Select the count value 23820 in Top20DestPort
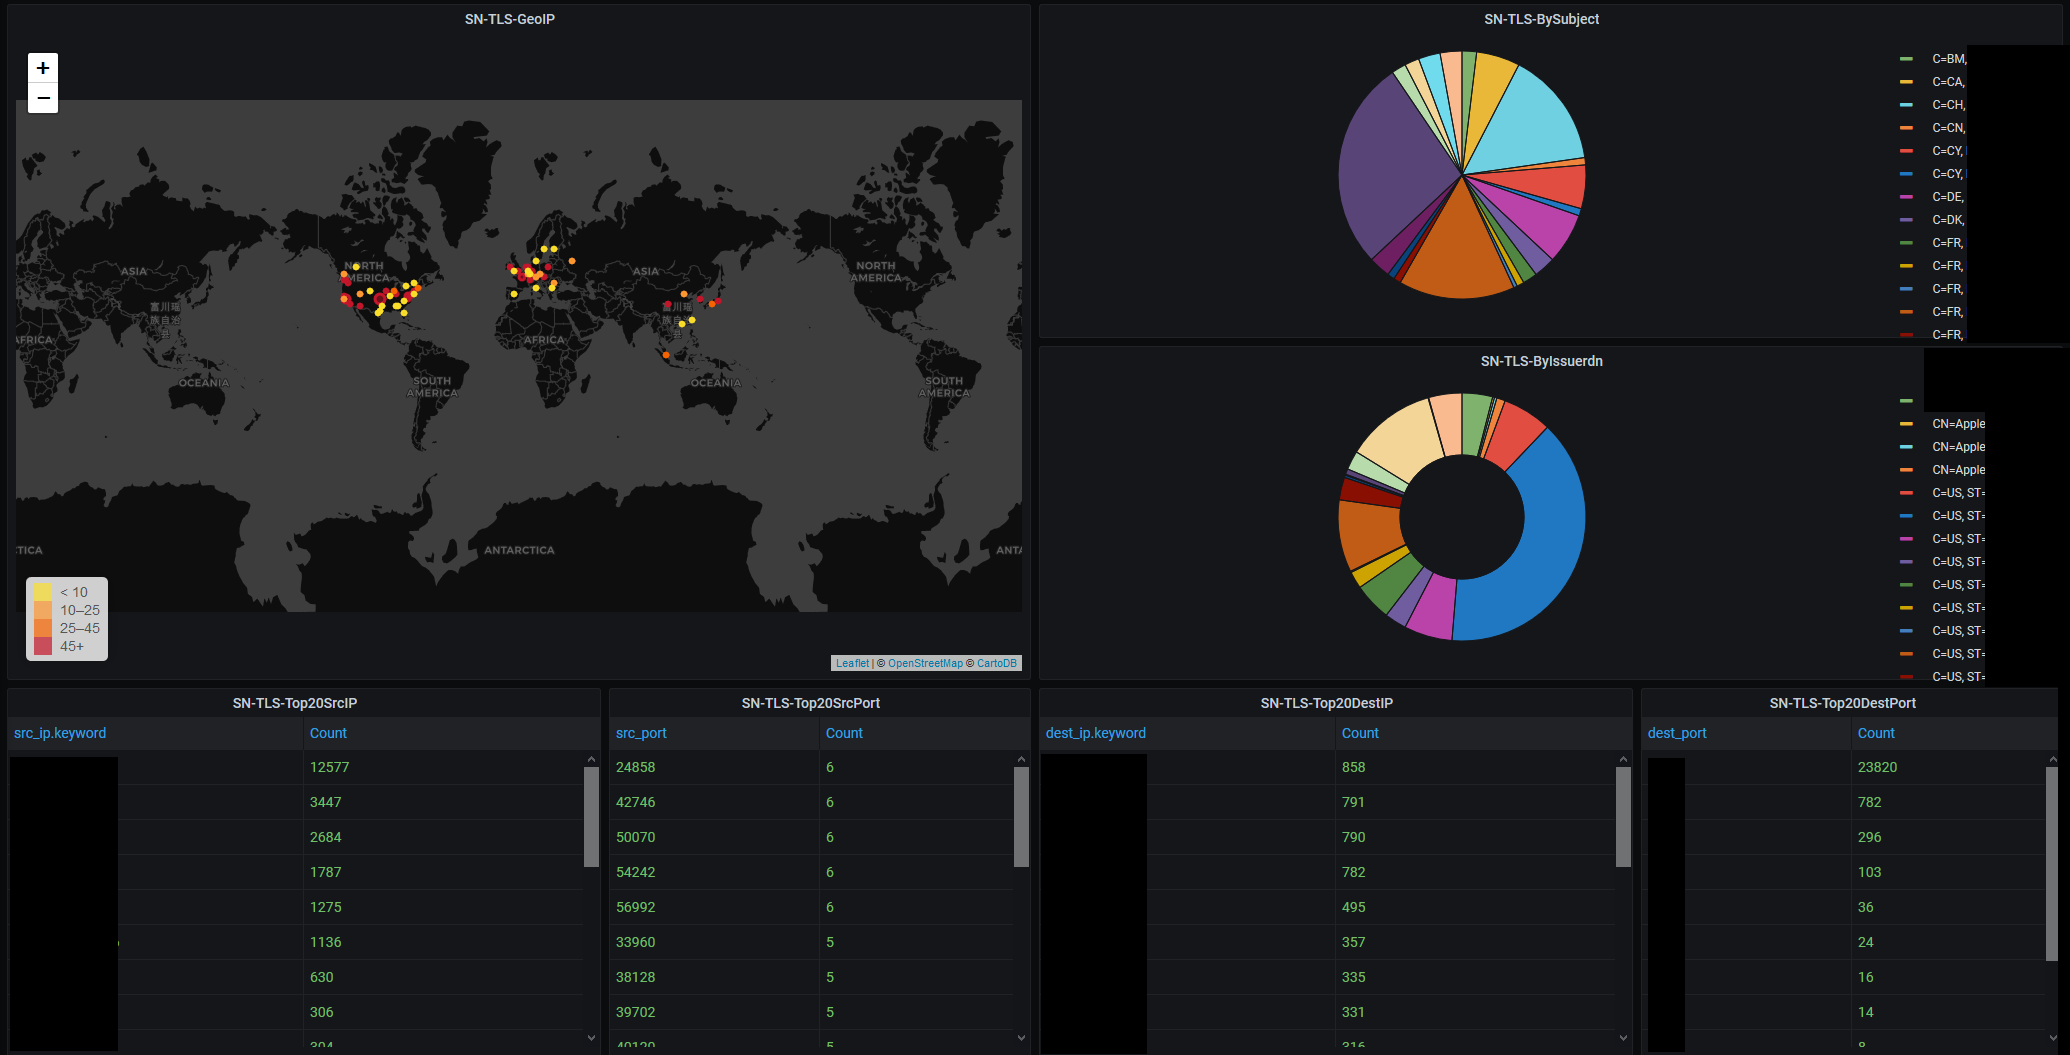The image size is (2070, 1055). (x=1878, y=767)
